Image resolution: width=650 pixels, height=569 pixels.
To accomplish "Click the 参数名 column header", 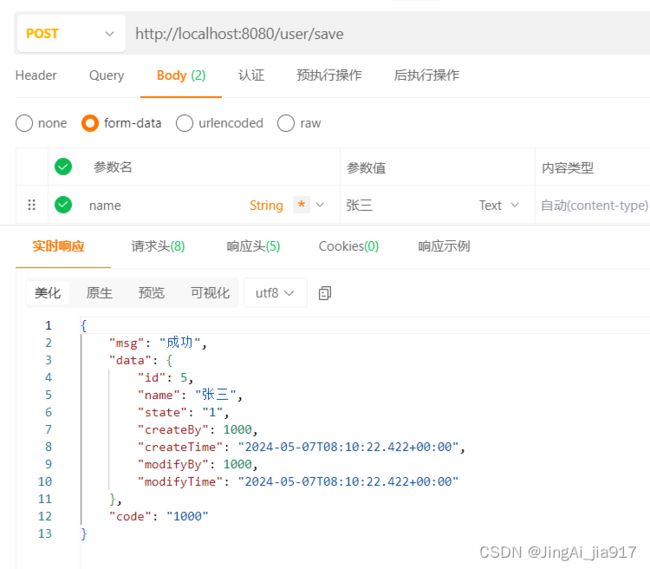I will click(113, 167).
